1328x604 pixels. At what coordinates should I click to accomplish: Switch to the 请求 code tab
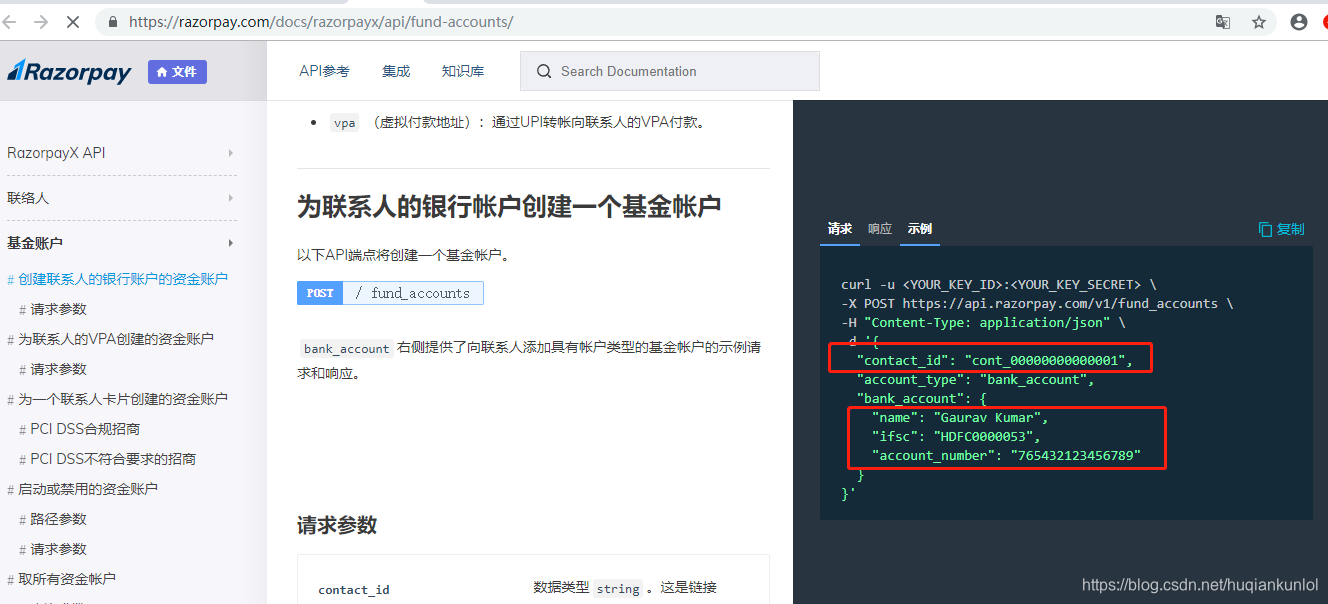coord(839,229)
